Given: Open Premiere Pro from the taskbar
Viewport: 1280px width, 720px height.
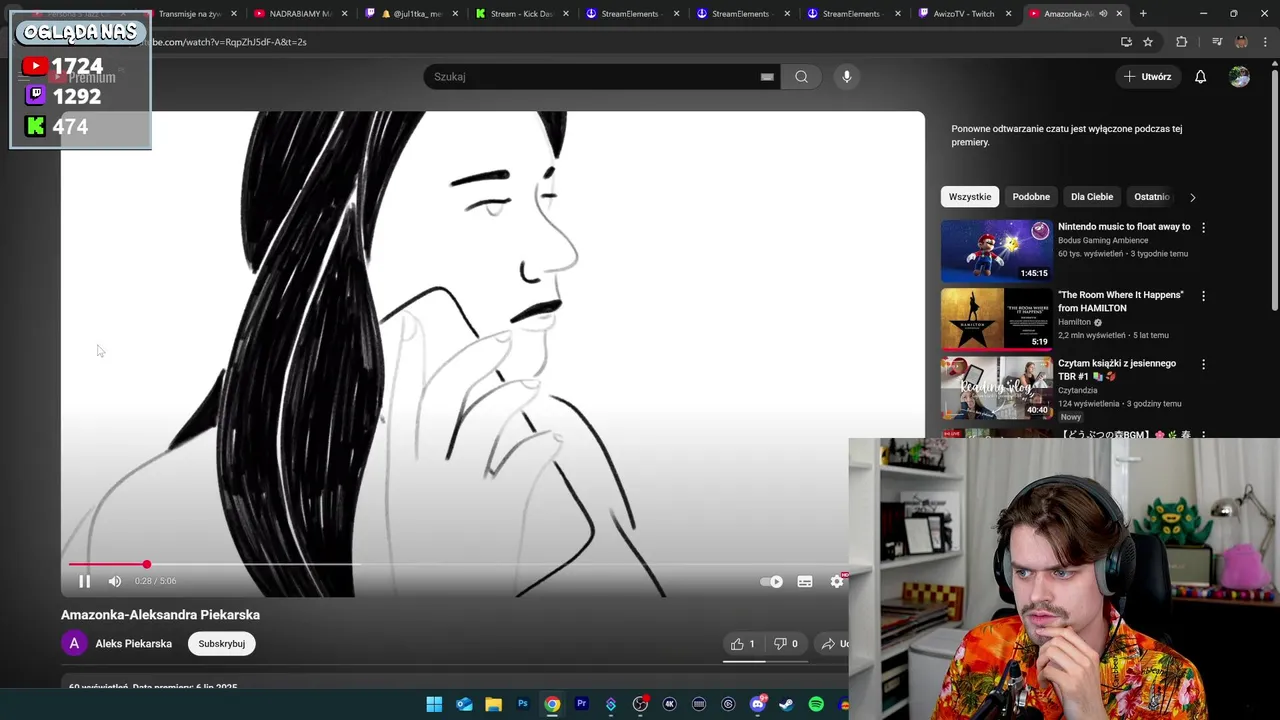Looking at the screenshot, I should [581, 705].
